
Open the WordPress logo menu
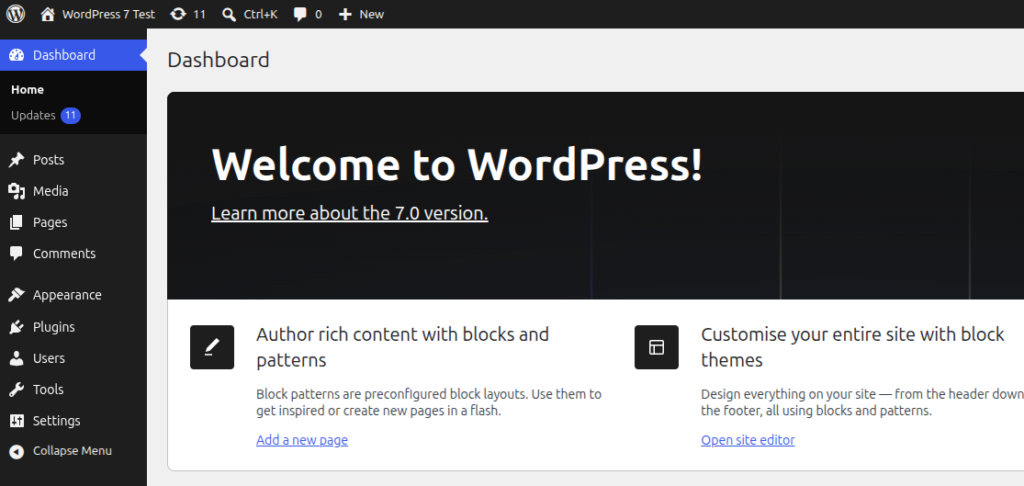click(16, 14)
